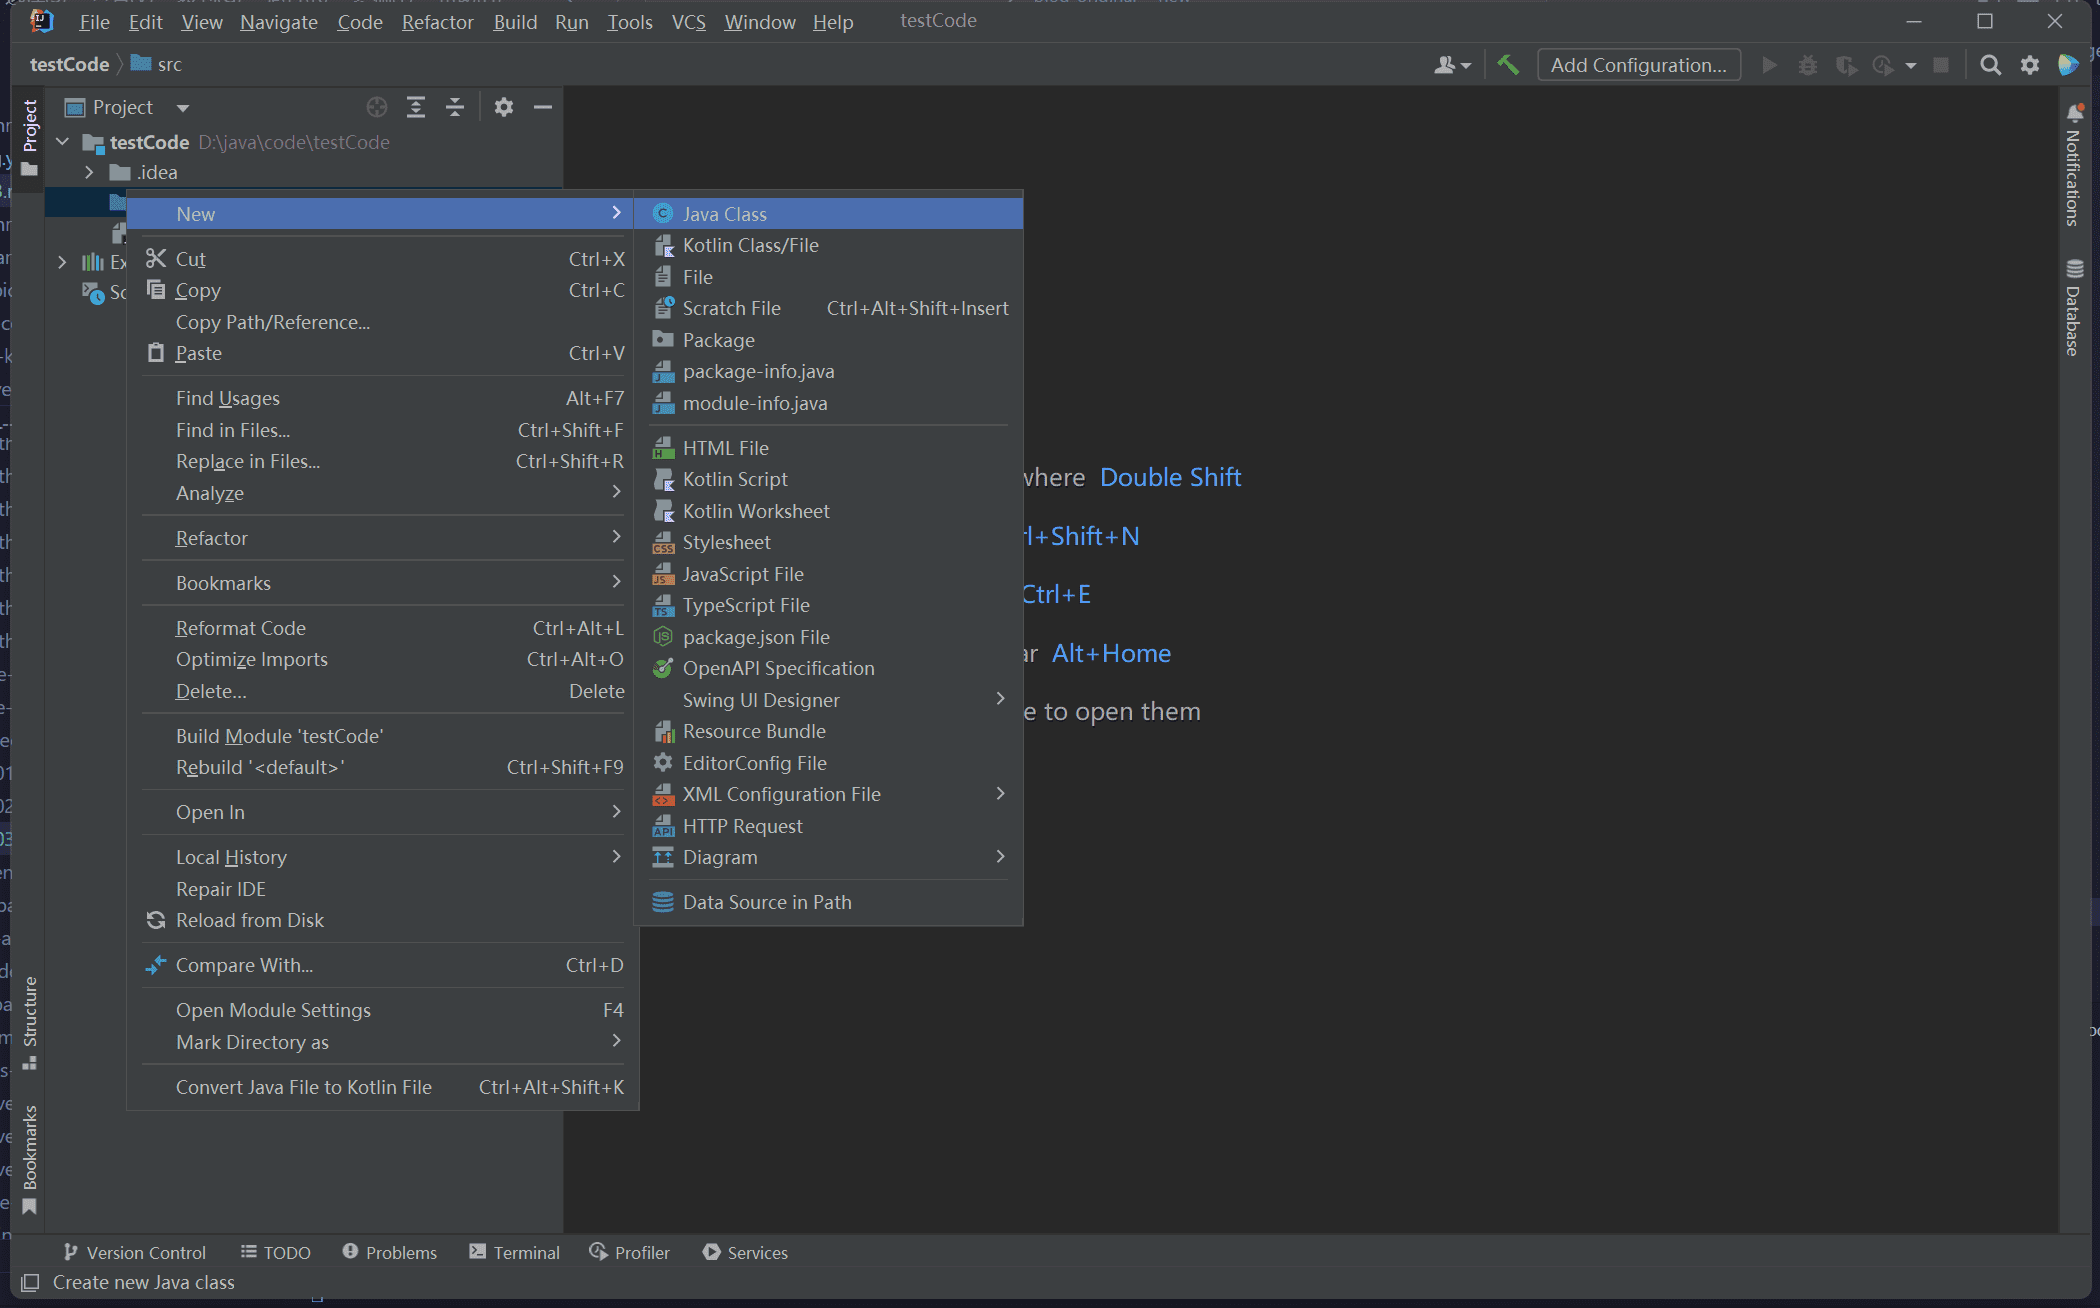Screen dimensions: 2100x1308
Task: Click the TypeScript File option
Action: pyautogui.click(x=746, y=604)
